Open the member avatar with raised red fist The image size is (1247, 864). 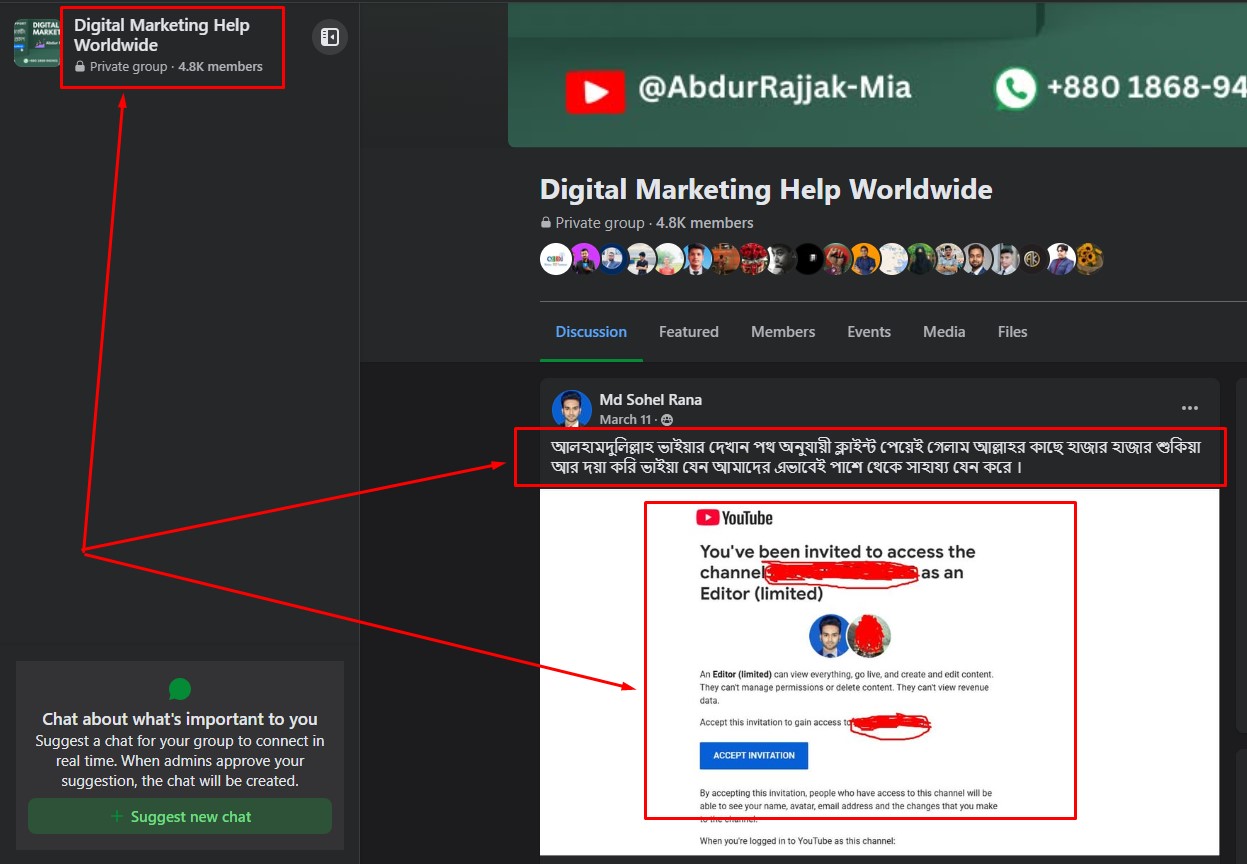click(837, 259)
